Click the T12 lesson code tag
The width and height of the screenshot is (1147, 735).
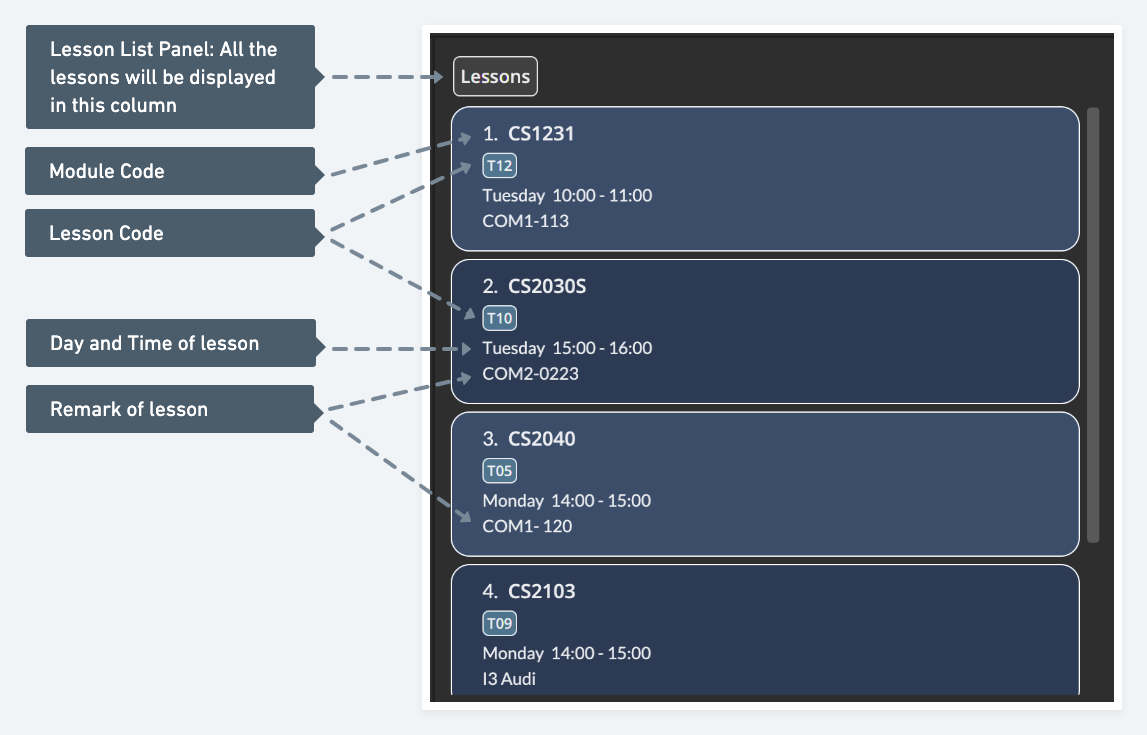click(499, 166)
